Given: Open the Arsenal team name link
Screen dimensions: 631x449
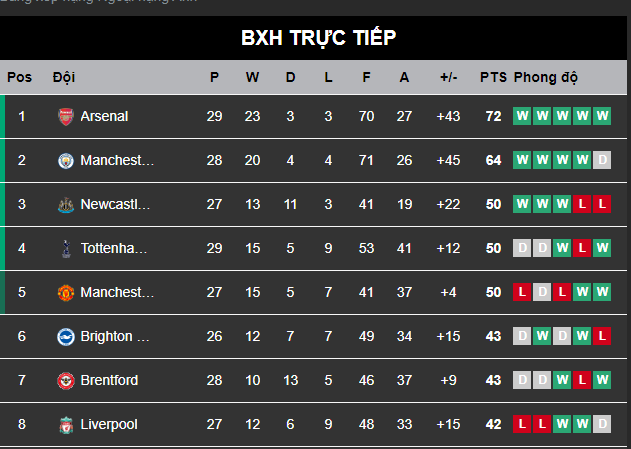Looking at the screenshot, I should coord(104,116).
